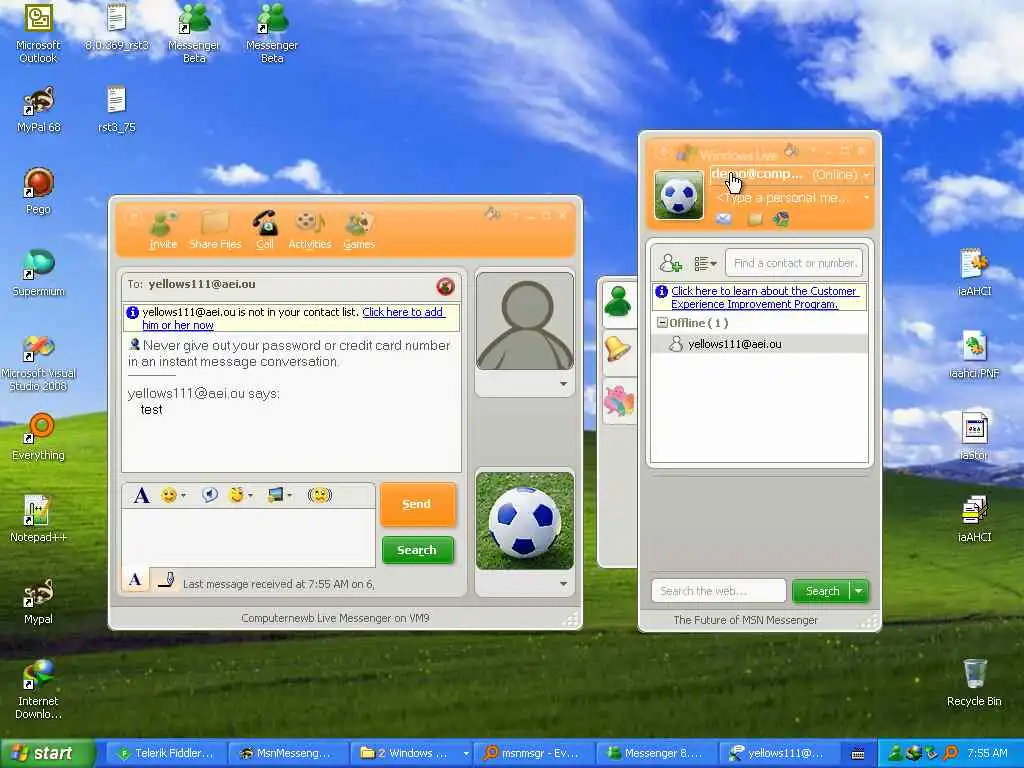Image resolution: width=1024 pixels, height=768 pixels.
Task: Open the personal message dropdown arrow
Action: 867,197
